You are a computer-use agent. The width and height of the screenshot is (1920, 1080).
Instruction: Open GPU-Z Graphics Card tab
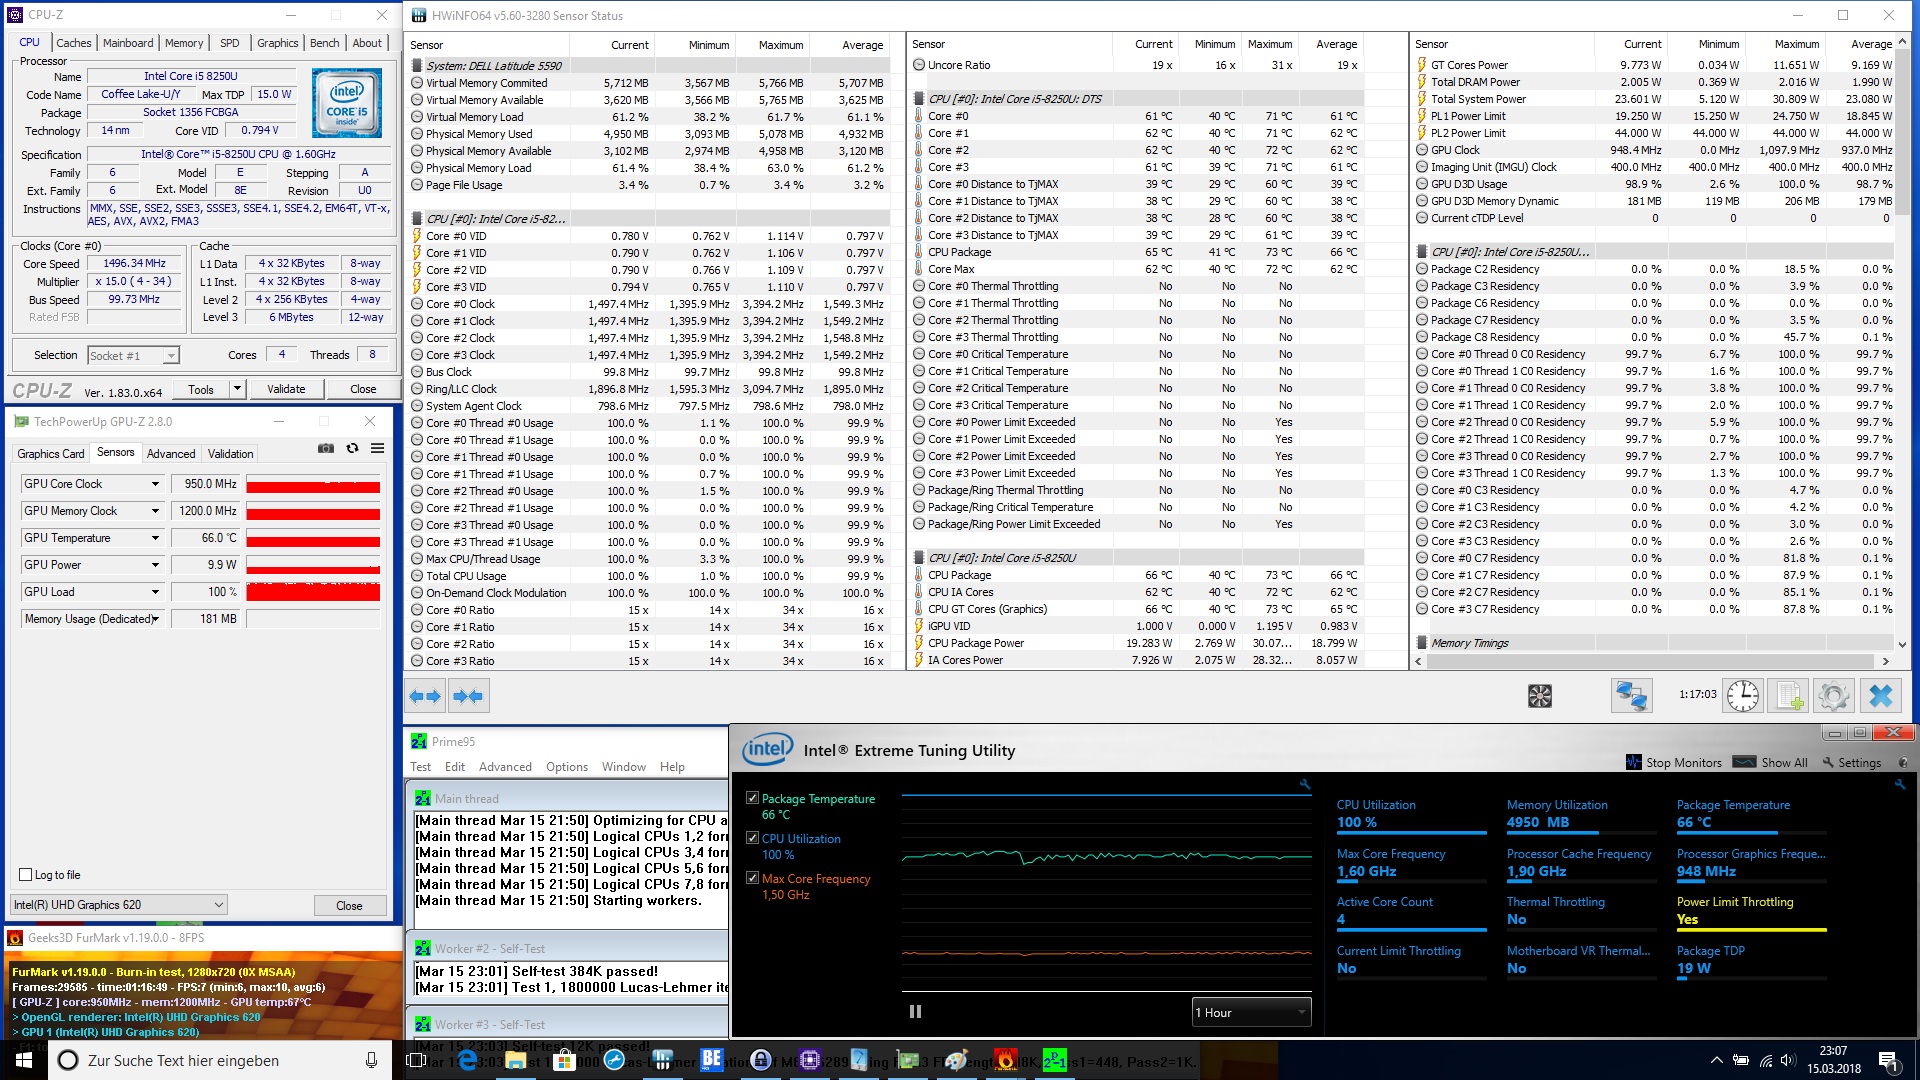click(x=51, y=454)
